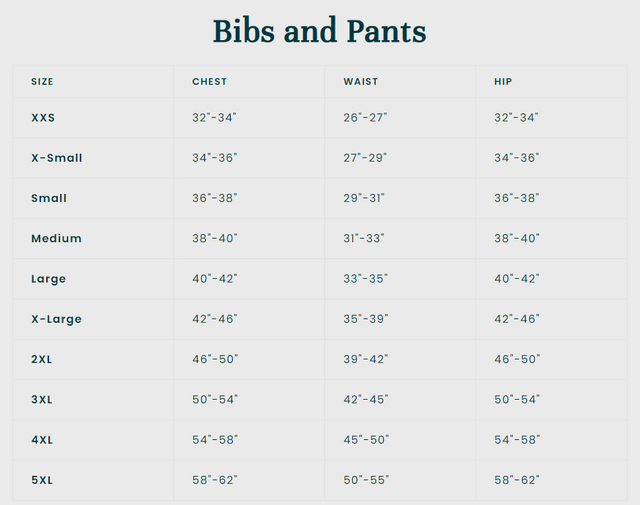Click the X-Small size label
The image size is (640, 505).
click(57, 158)
